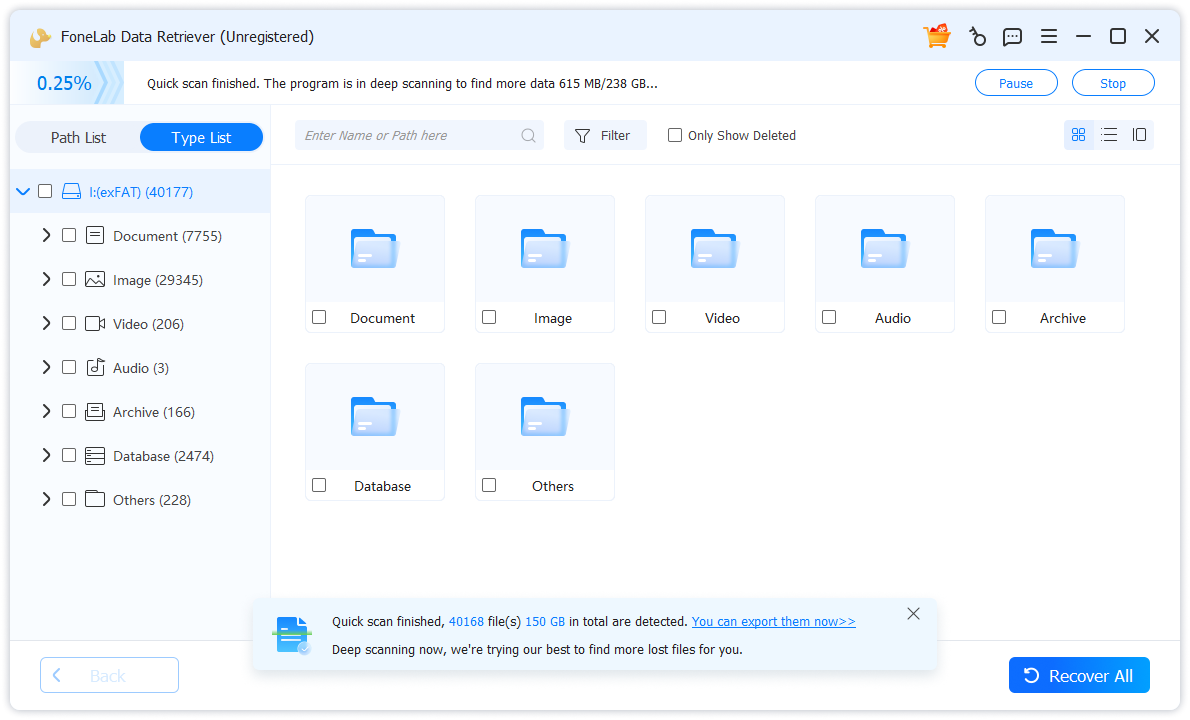1190x720 pixels.
Task: Switch to the Path List tab
Action: point(78,136)
